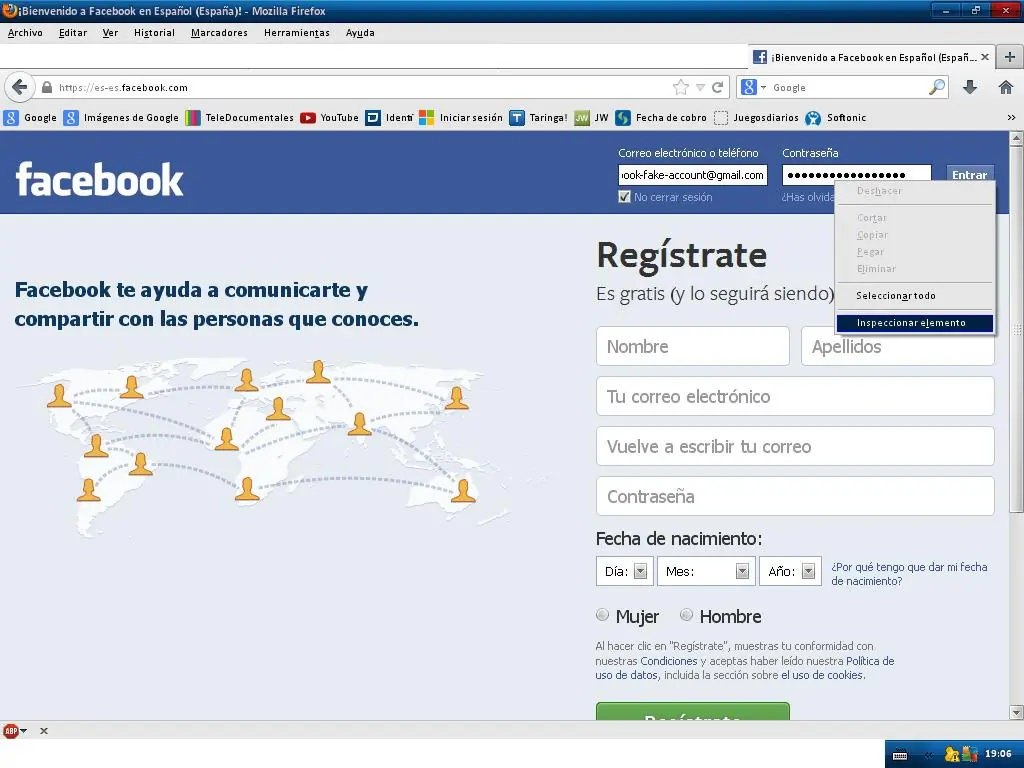
Task: Open the search engine selector dropdown
Action: click(753, 87)
